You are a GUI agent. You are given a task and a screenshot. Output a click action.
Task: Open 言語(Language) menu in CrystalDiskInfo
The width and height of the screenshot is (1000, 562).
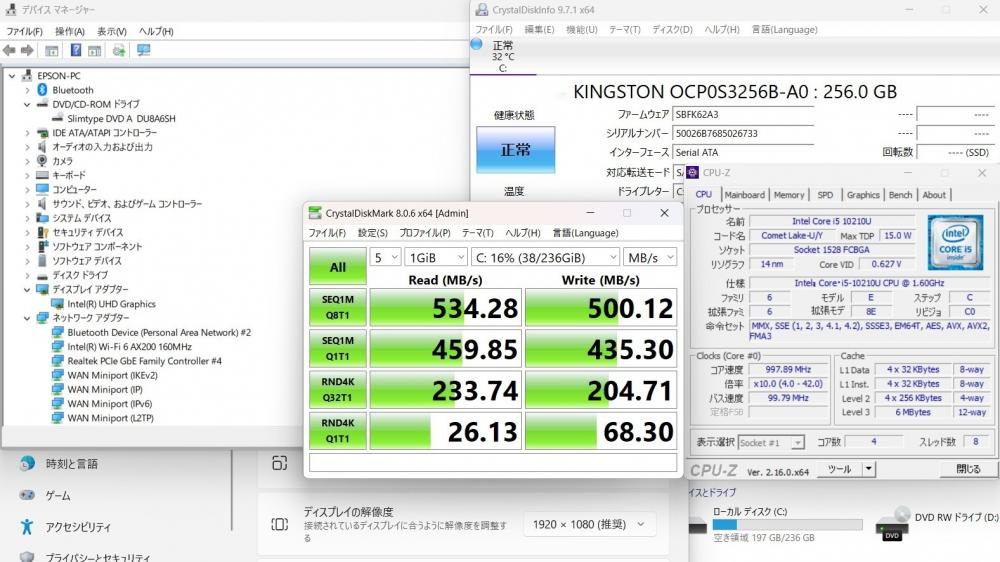[784, 29]
